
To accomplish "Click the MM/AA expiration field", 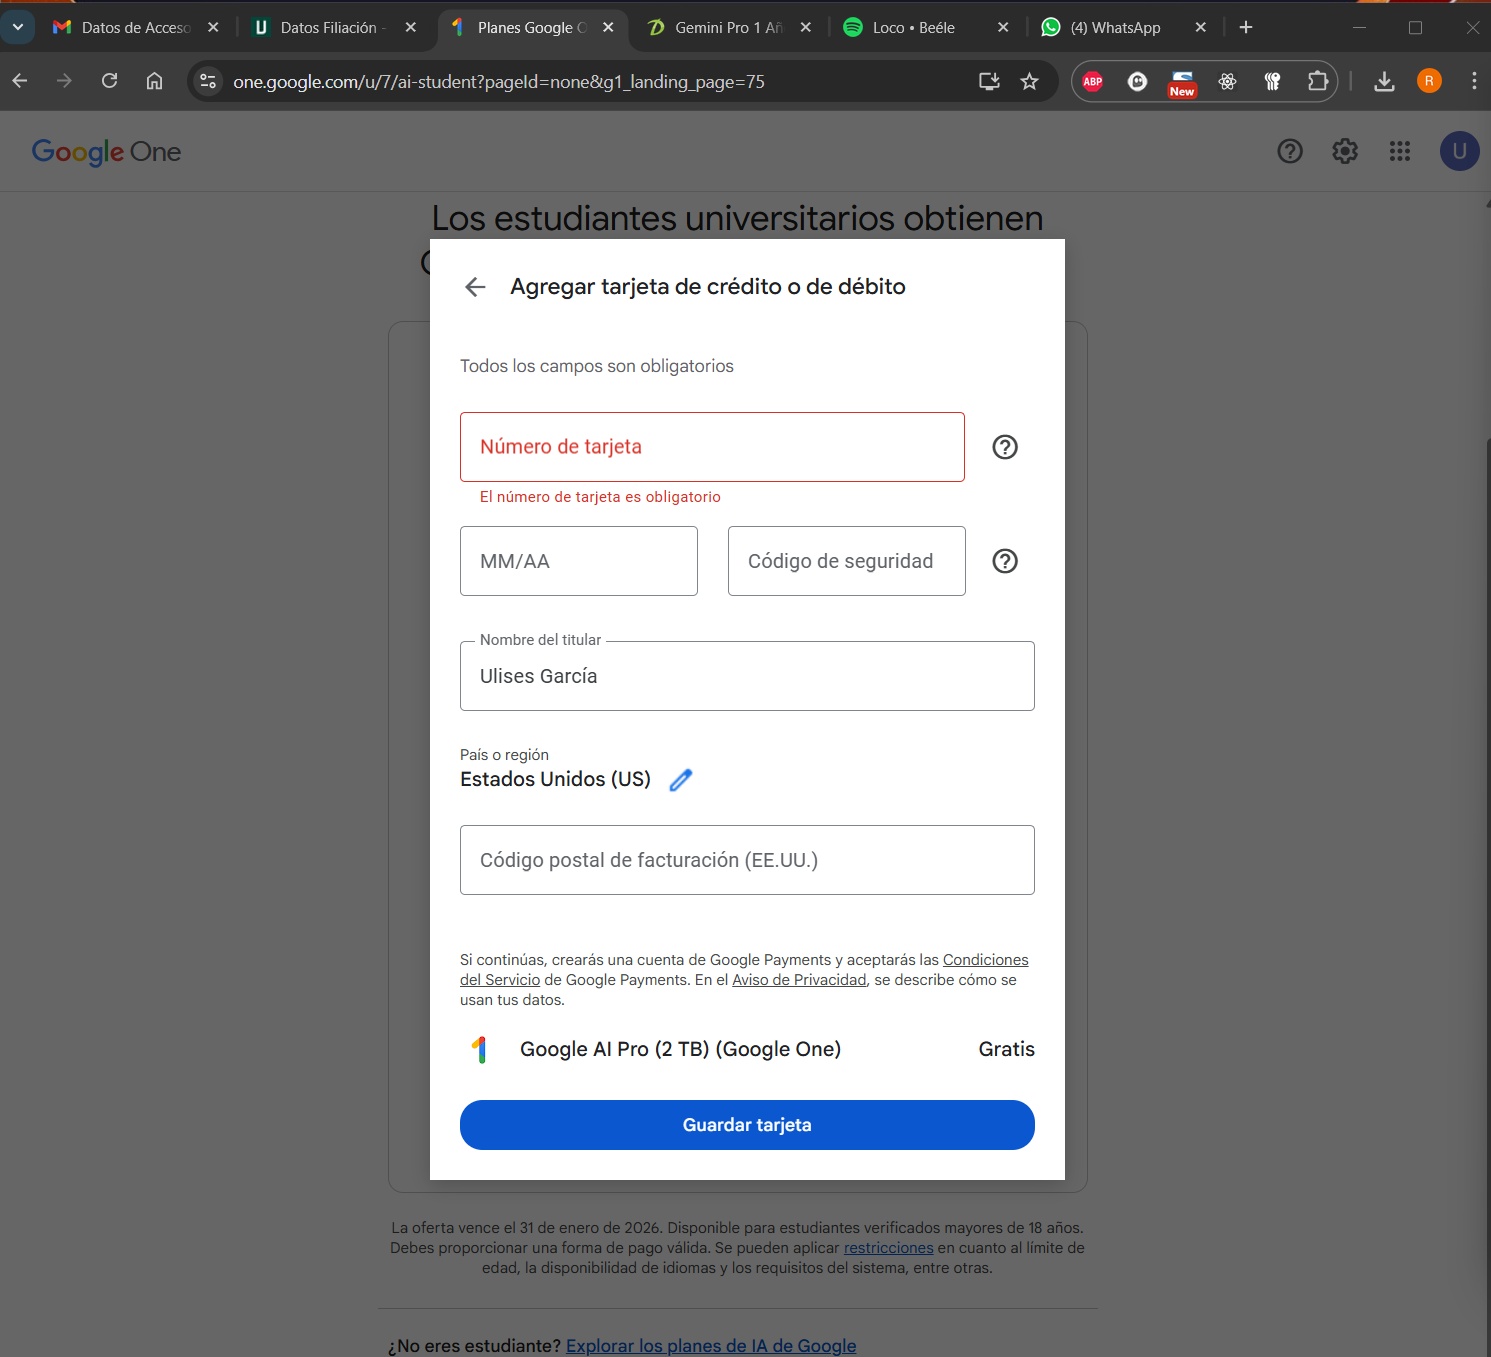I will [578, 561].
